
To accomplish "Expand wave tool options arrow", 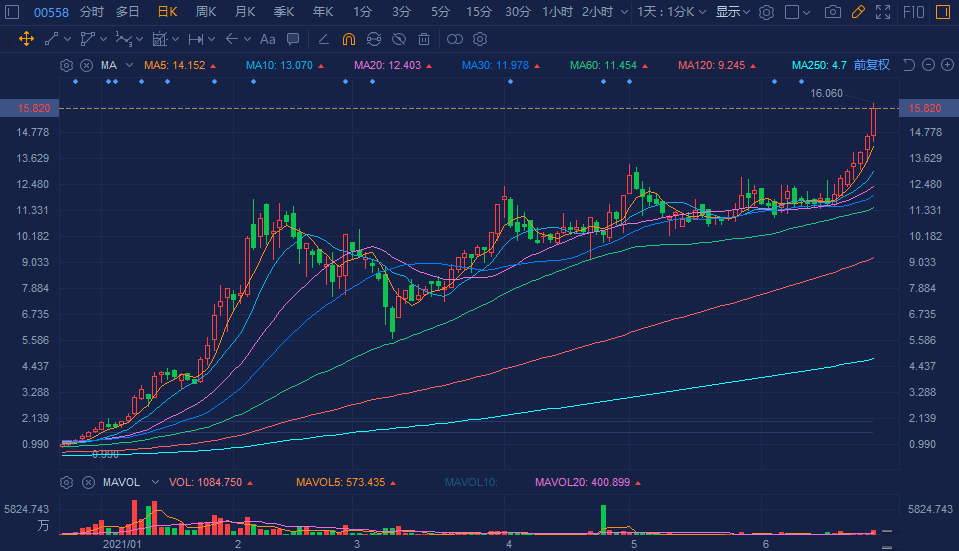I will coord(139,39).
